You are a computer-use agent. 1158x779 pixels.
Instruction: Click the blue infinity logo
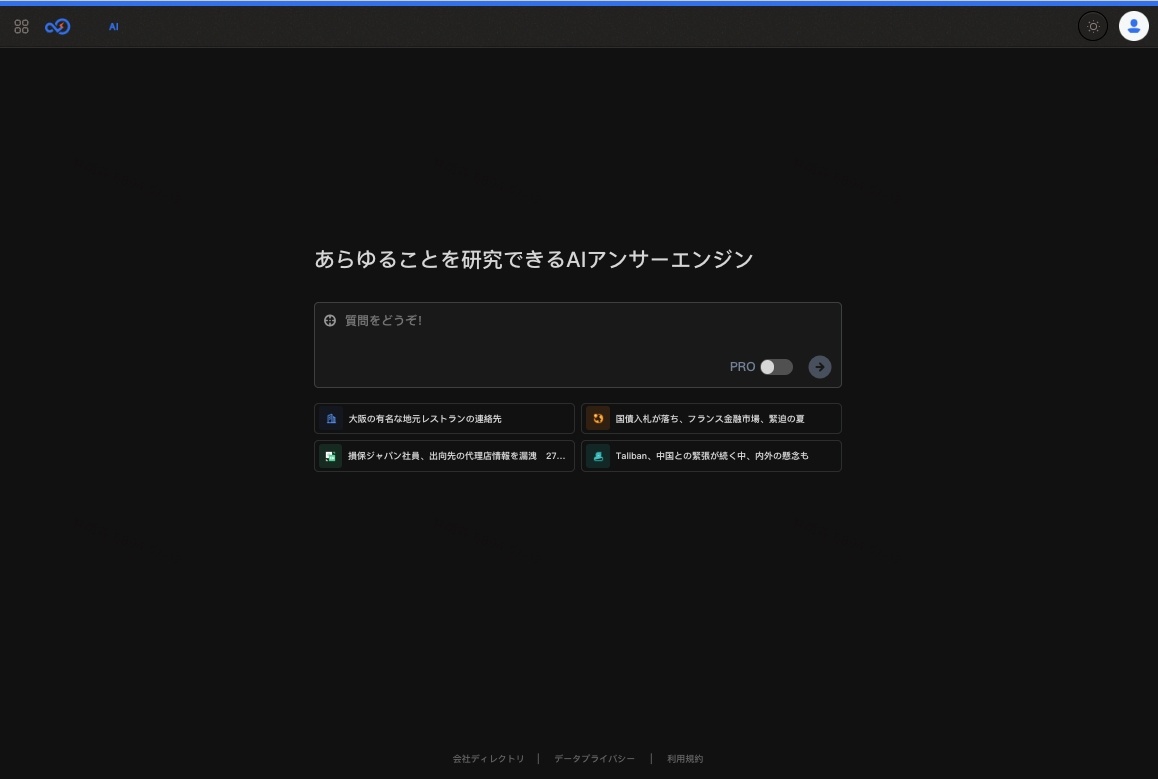click(x=58, y=27)
